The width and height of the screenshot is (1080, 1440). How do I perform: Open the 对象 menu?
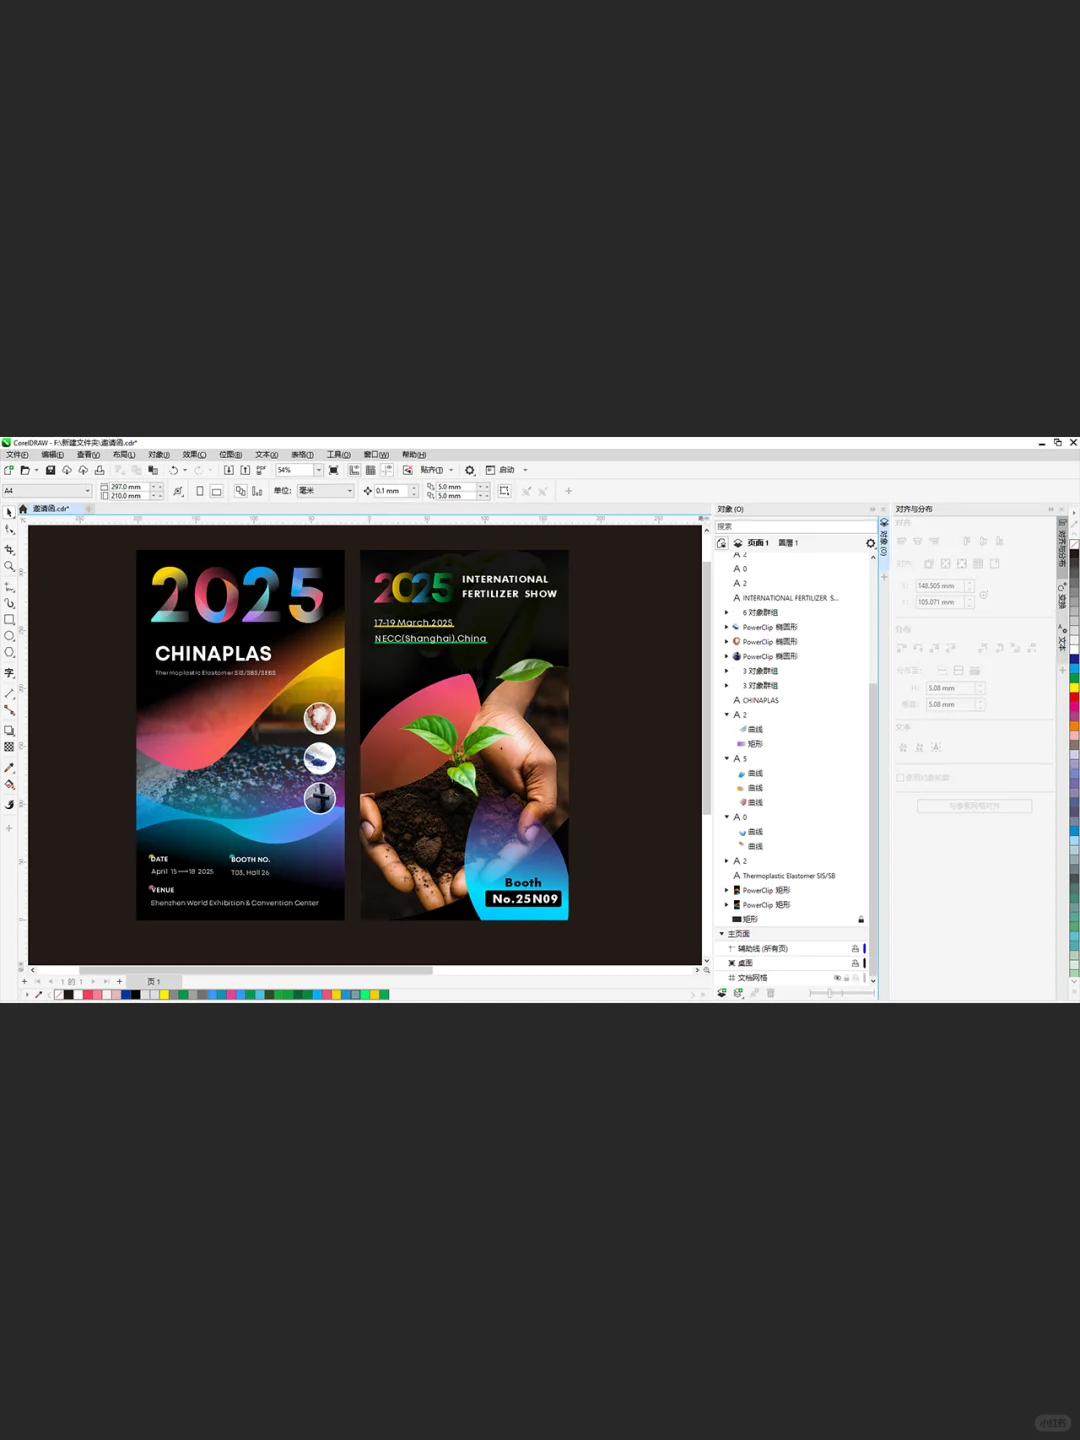(x=159, y=455)
